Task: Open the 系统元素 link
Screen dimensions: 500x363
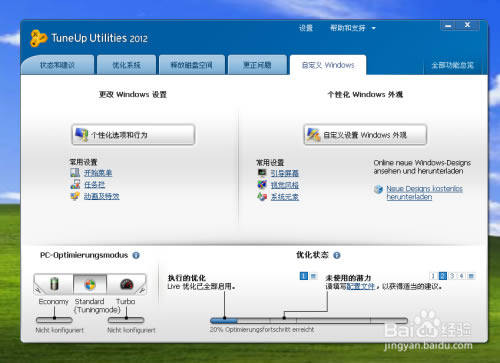Action: (284, 197)
